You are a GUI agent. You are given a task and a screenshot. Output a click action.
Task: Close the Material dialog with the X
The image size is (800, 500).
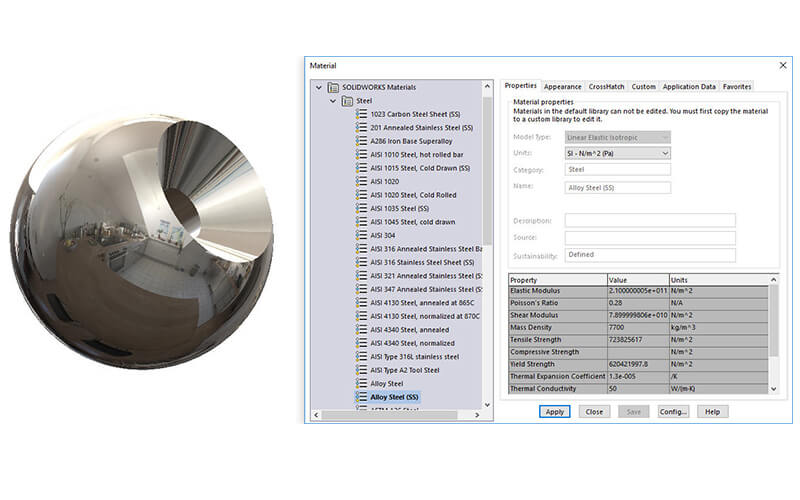point(783,65)
